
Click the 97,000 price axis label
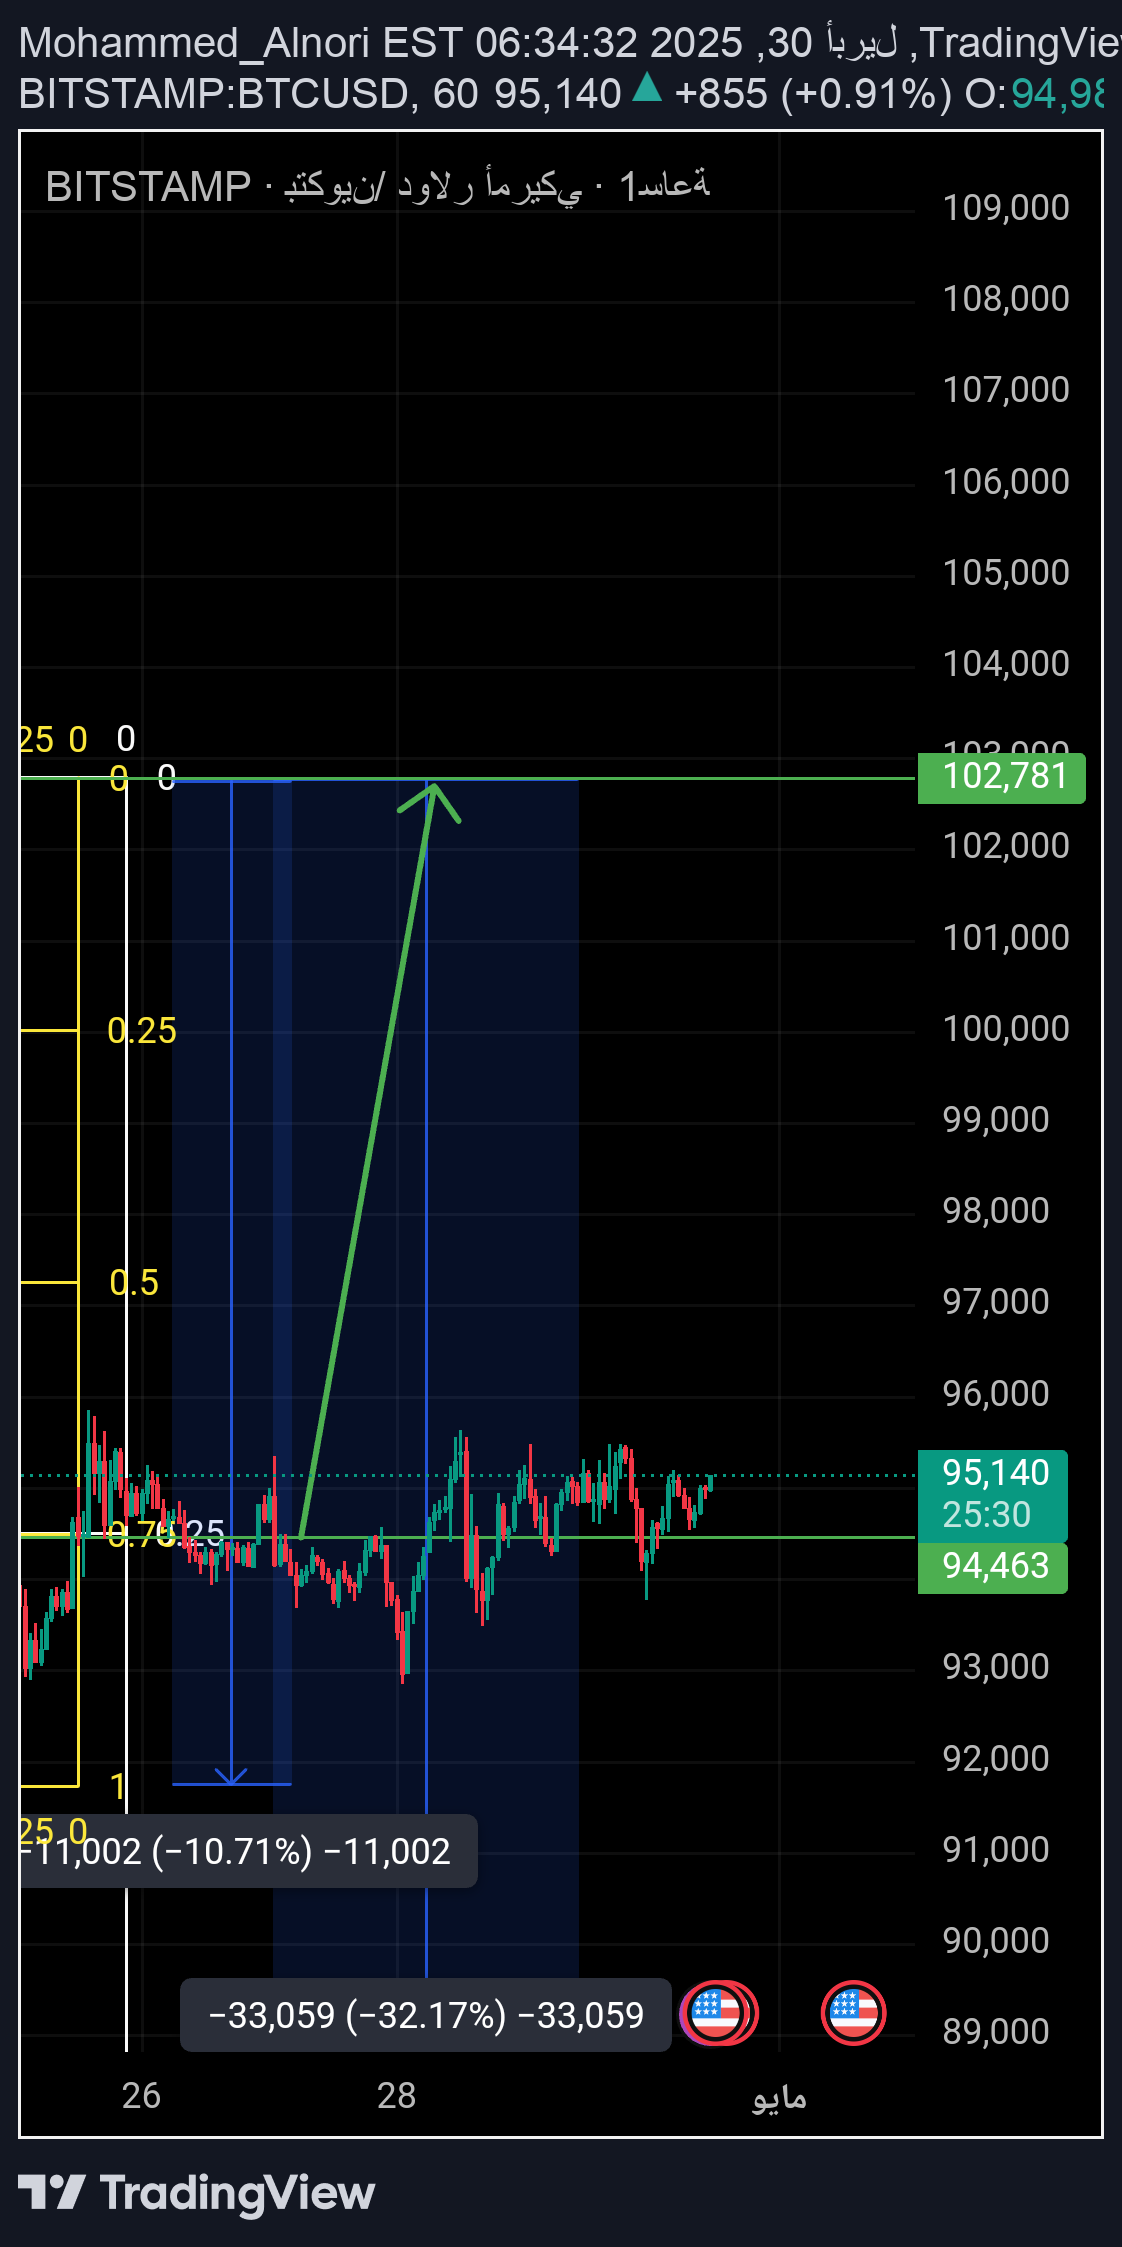coord(996,1302)
